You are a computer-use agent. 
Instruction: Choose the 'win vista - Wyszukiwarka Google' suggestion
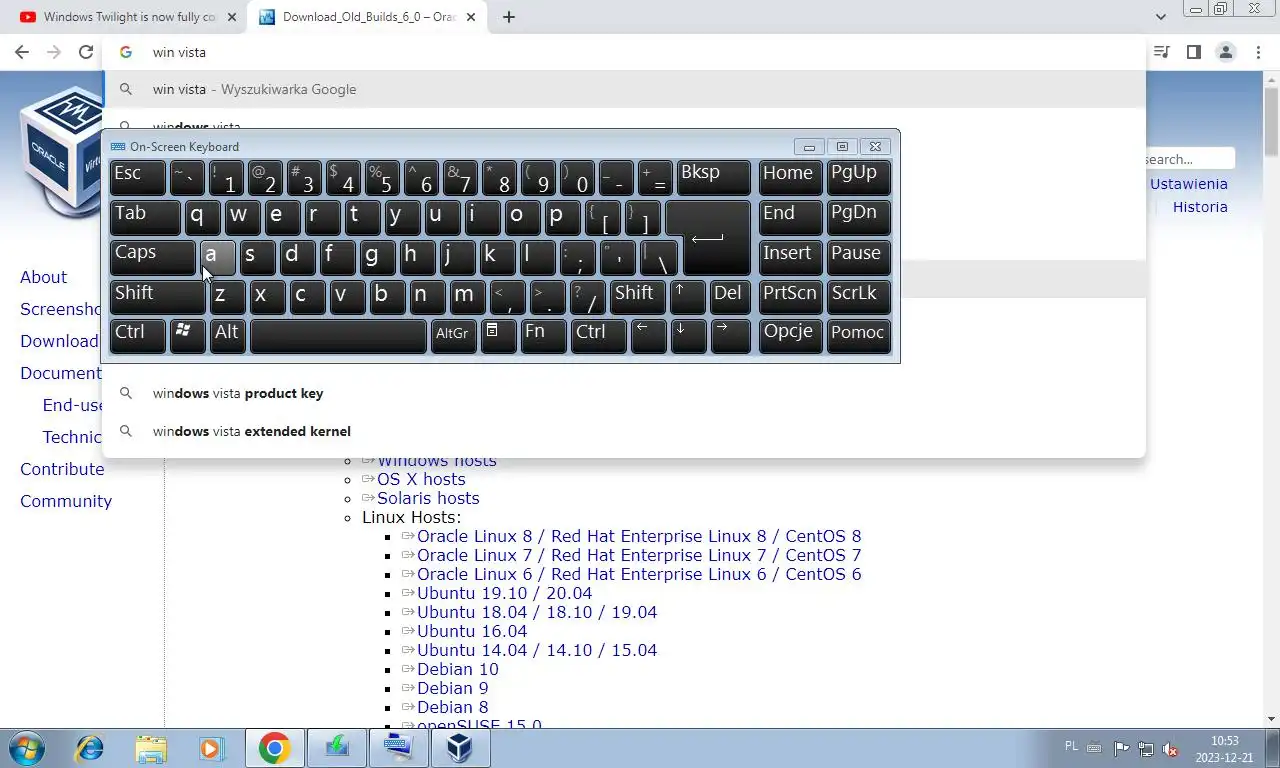pos(624,89)
